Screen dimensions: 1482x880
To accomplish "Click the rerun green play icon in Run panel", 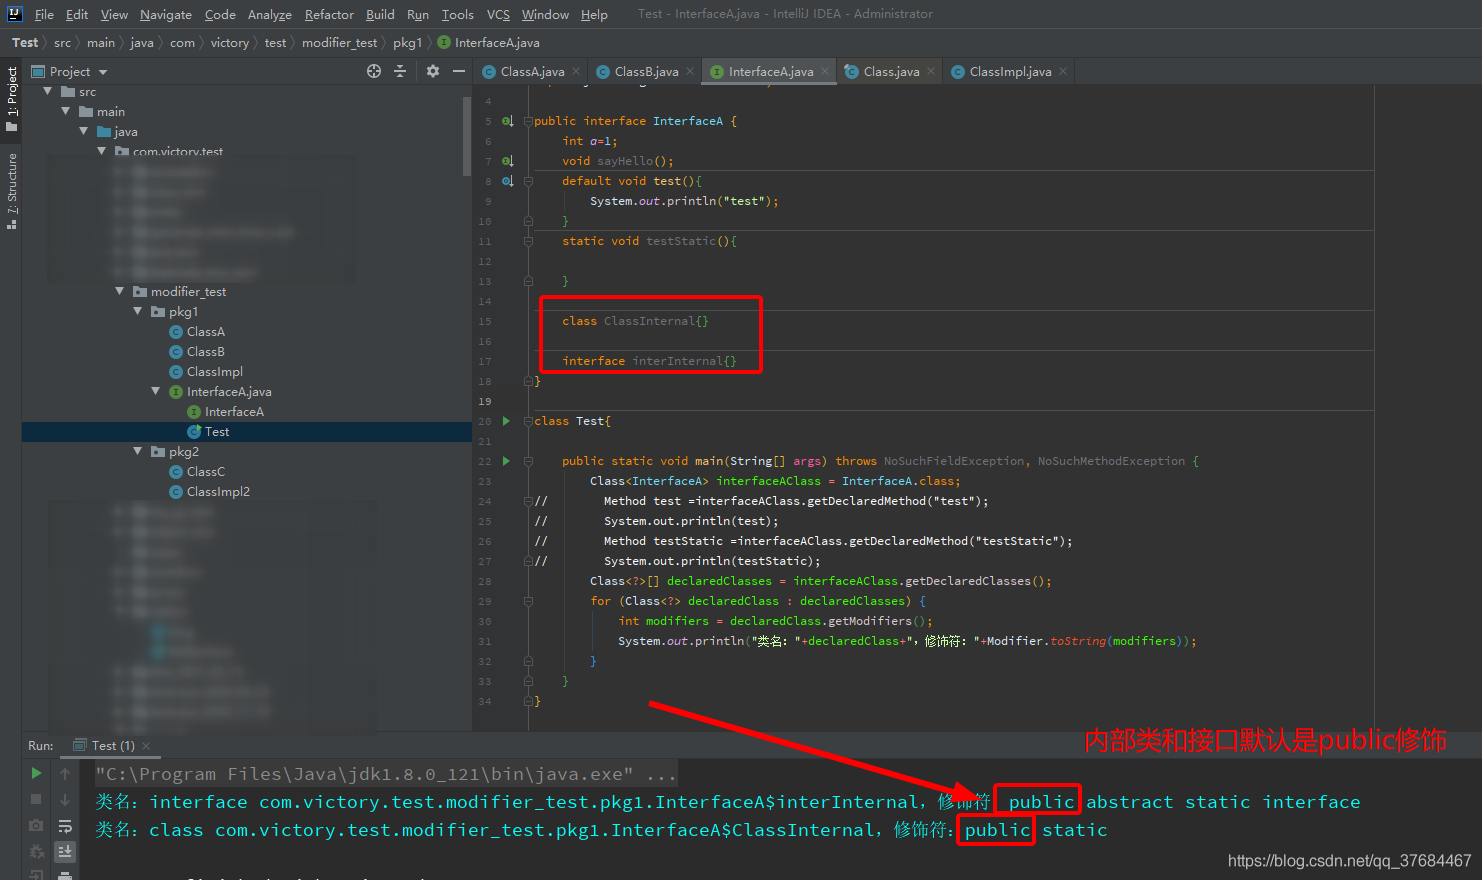I will pyautogui.click(x=36, y=773).
